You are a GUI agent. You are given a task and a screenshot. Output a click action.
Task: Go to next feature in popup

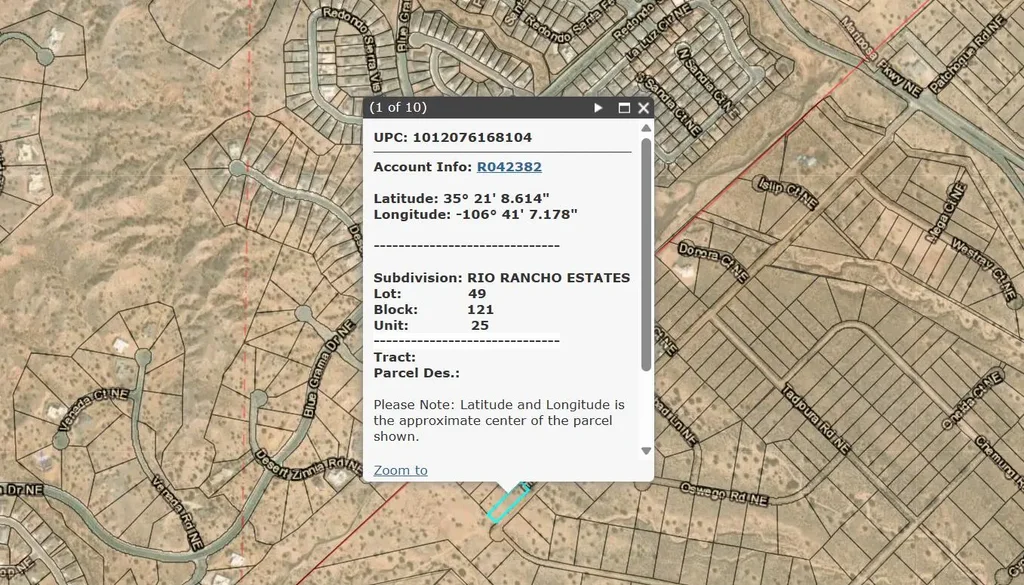598,108
